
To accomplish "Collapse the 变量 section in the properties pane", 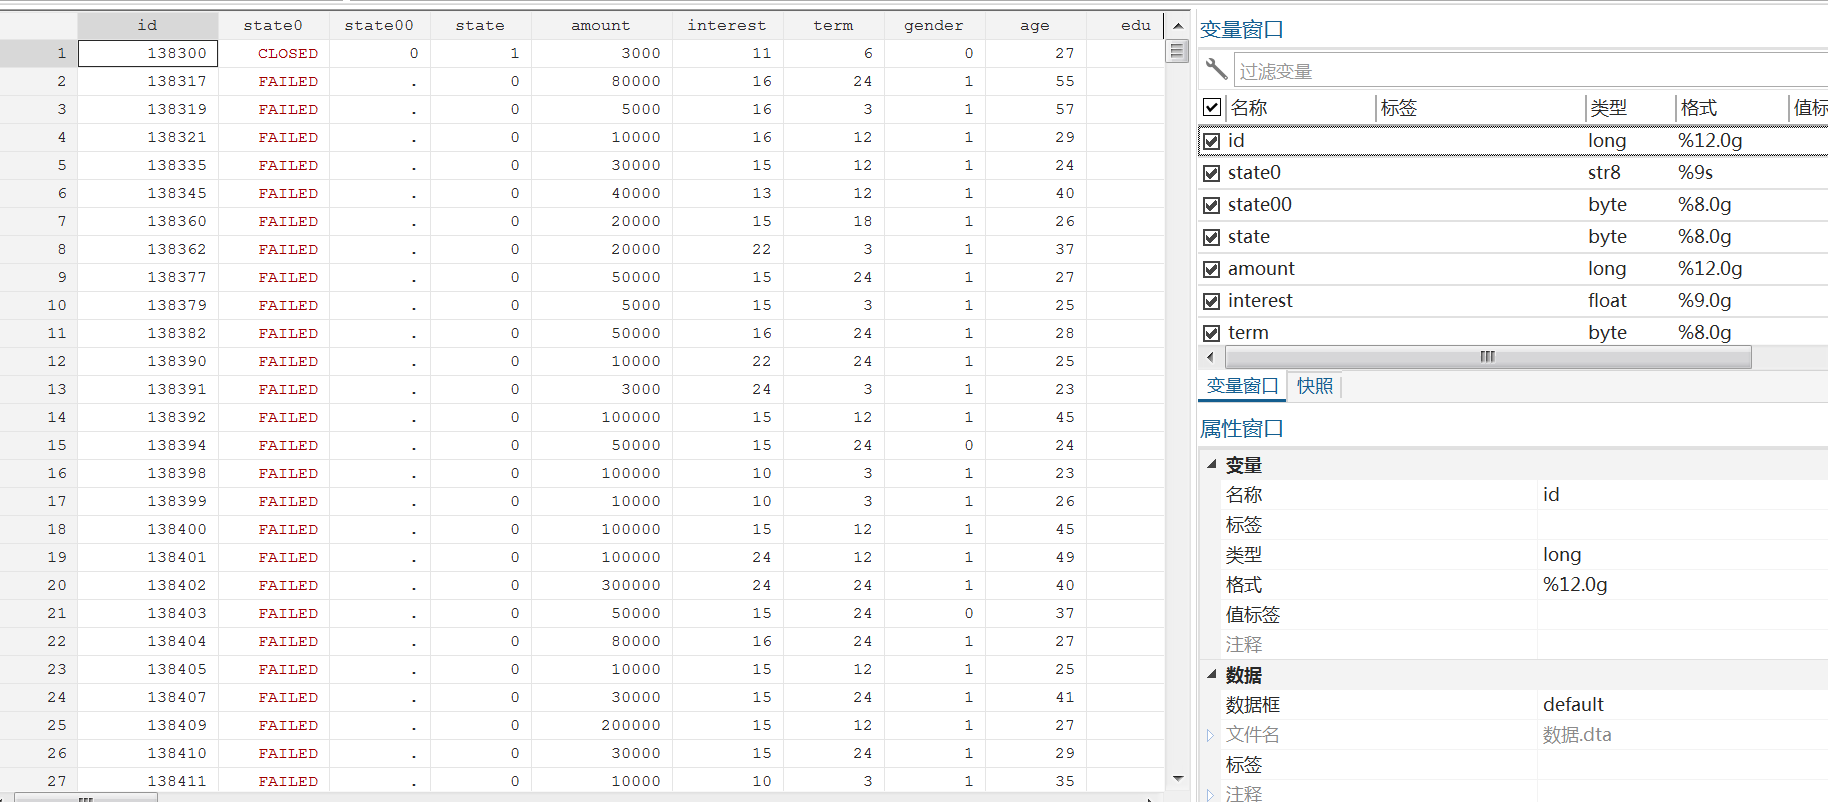I will pyautogui.click(x=1211, y=464).
